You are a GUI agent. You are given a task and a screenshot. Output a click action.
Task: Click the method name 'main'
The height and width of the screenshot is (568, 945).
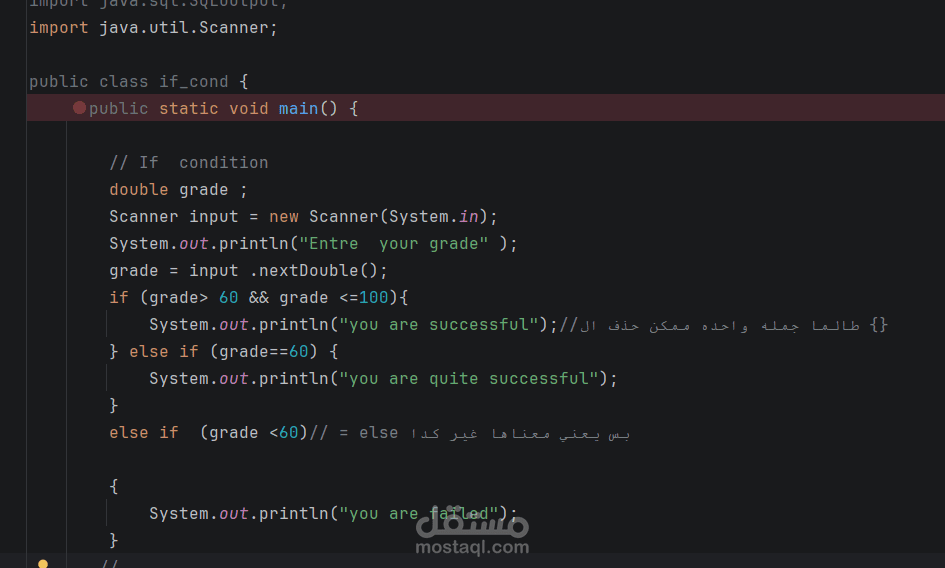pos(298,109)
